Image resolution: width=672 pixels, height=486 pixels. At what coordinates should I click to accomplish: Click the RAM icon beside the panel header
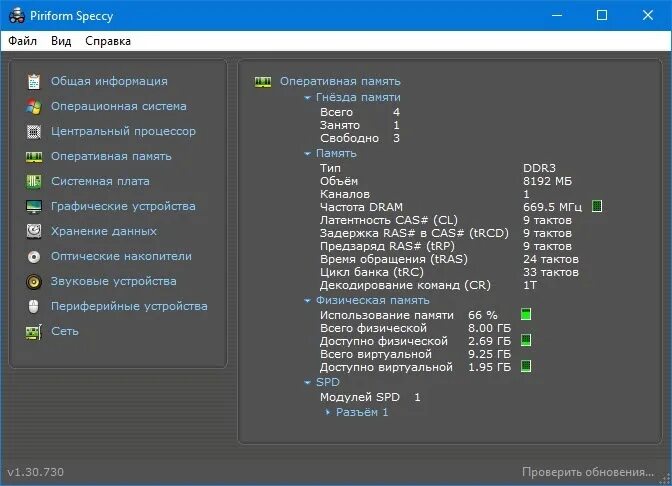point(263,81)
